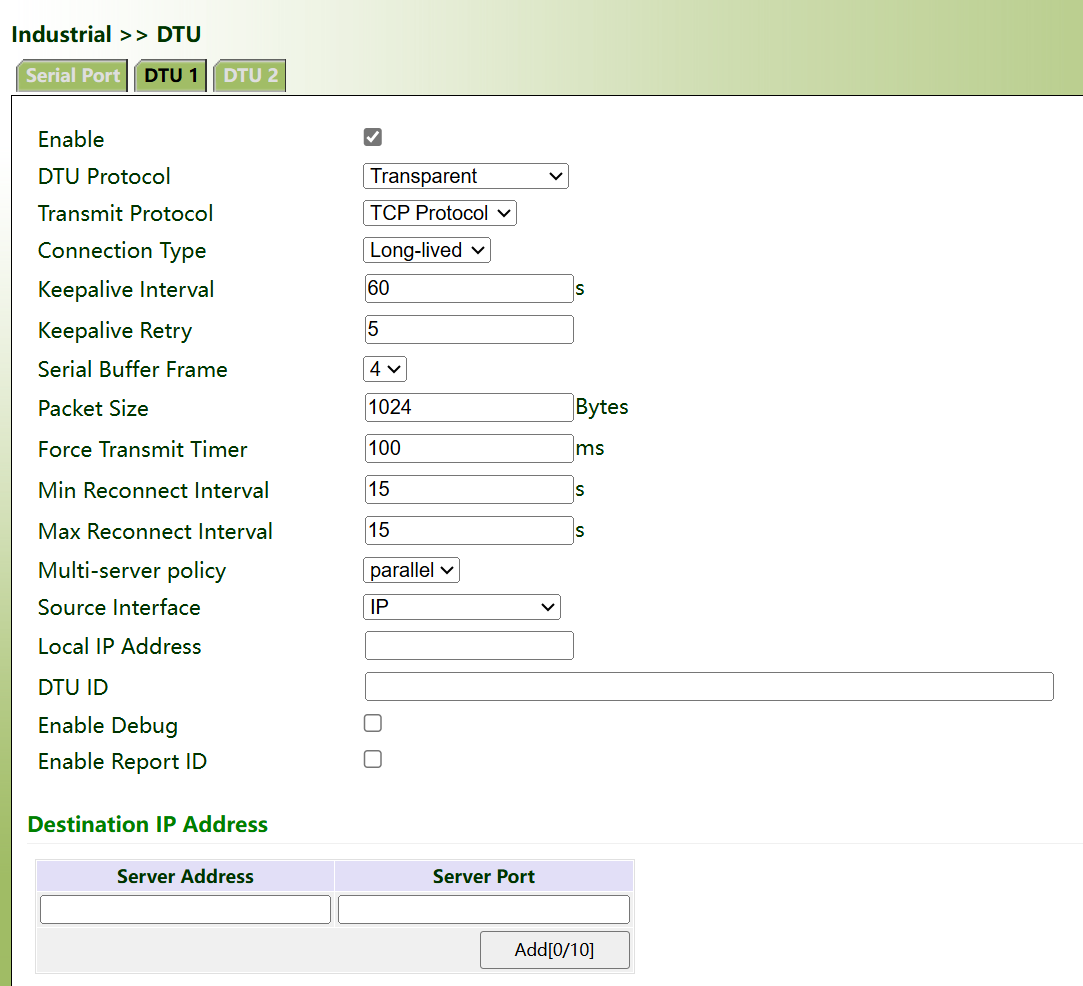
Task: Select the Force Transmit Timer field
Action: point(469,448)
